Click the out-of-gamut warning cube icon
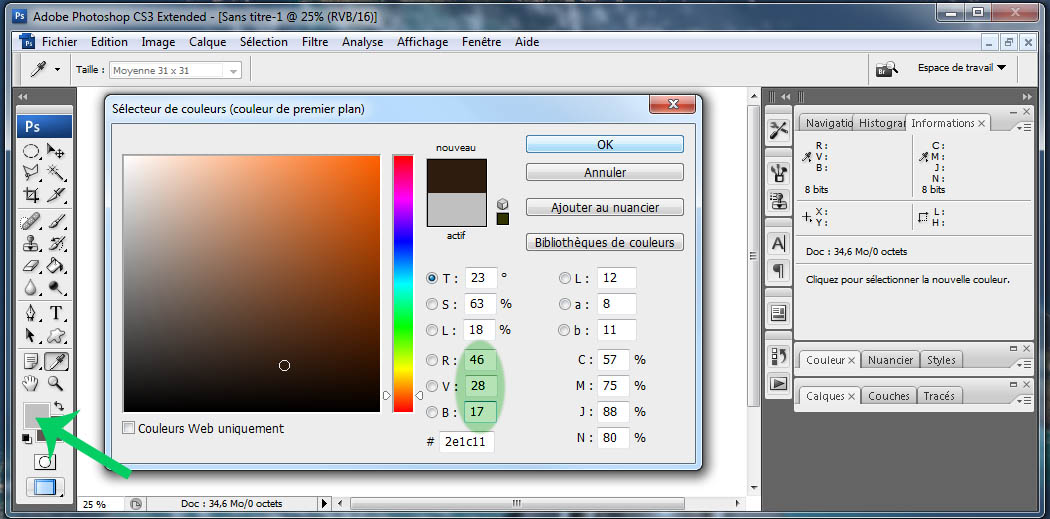 (x=502, y=204)
